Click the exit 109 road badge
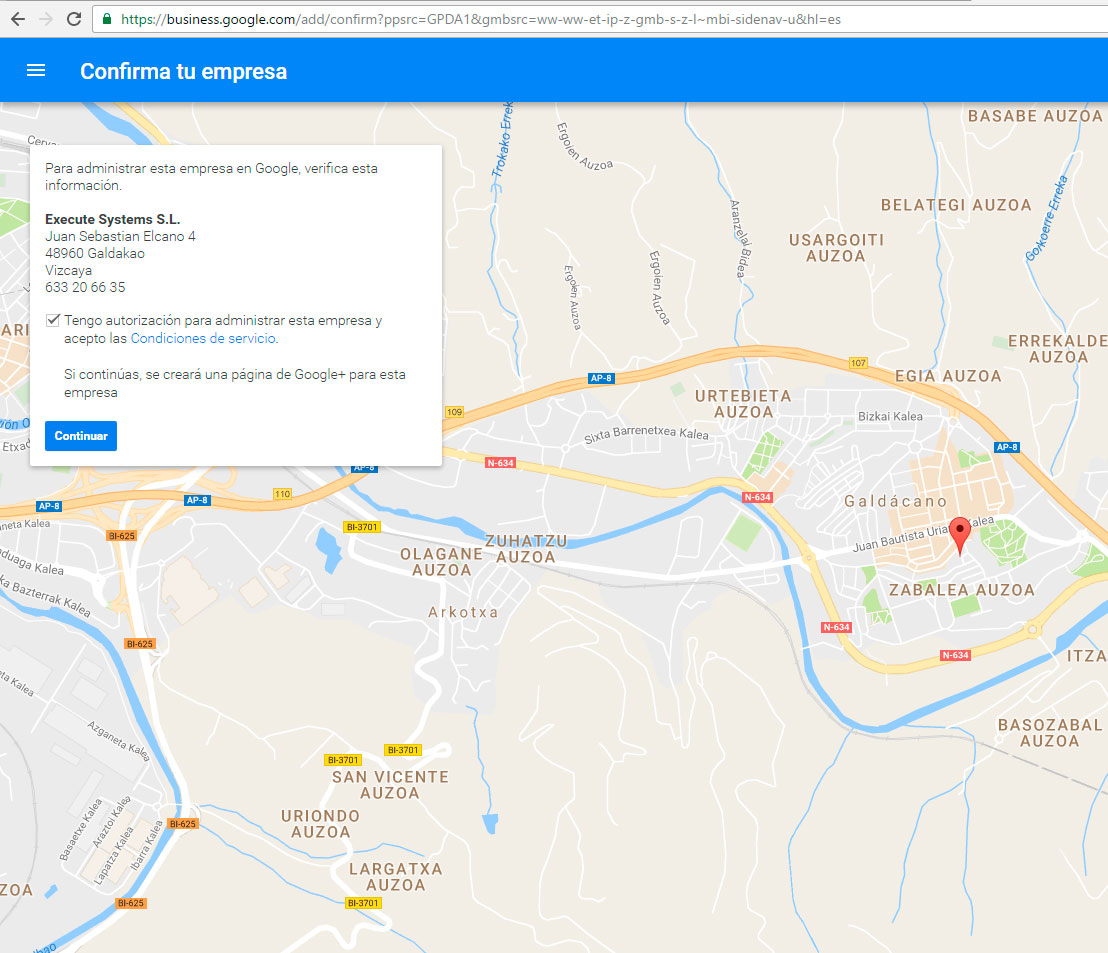Viewport: 1108px width, 953px height. click(455, 412)
